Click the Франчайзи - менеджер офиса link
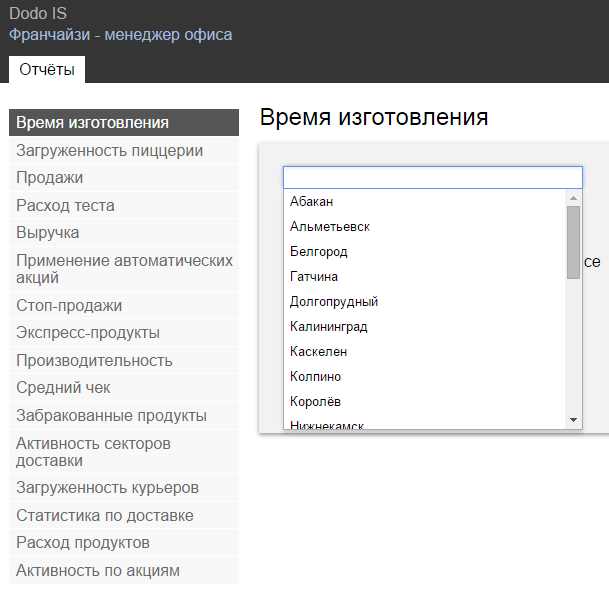This screenshot has height=589, width=609. click(x=120, y=35)
